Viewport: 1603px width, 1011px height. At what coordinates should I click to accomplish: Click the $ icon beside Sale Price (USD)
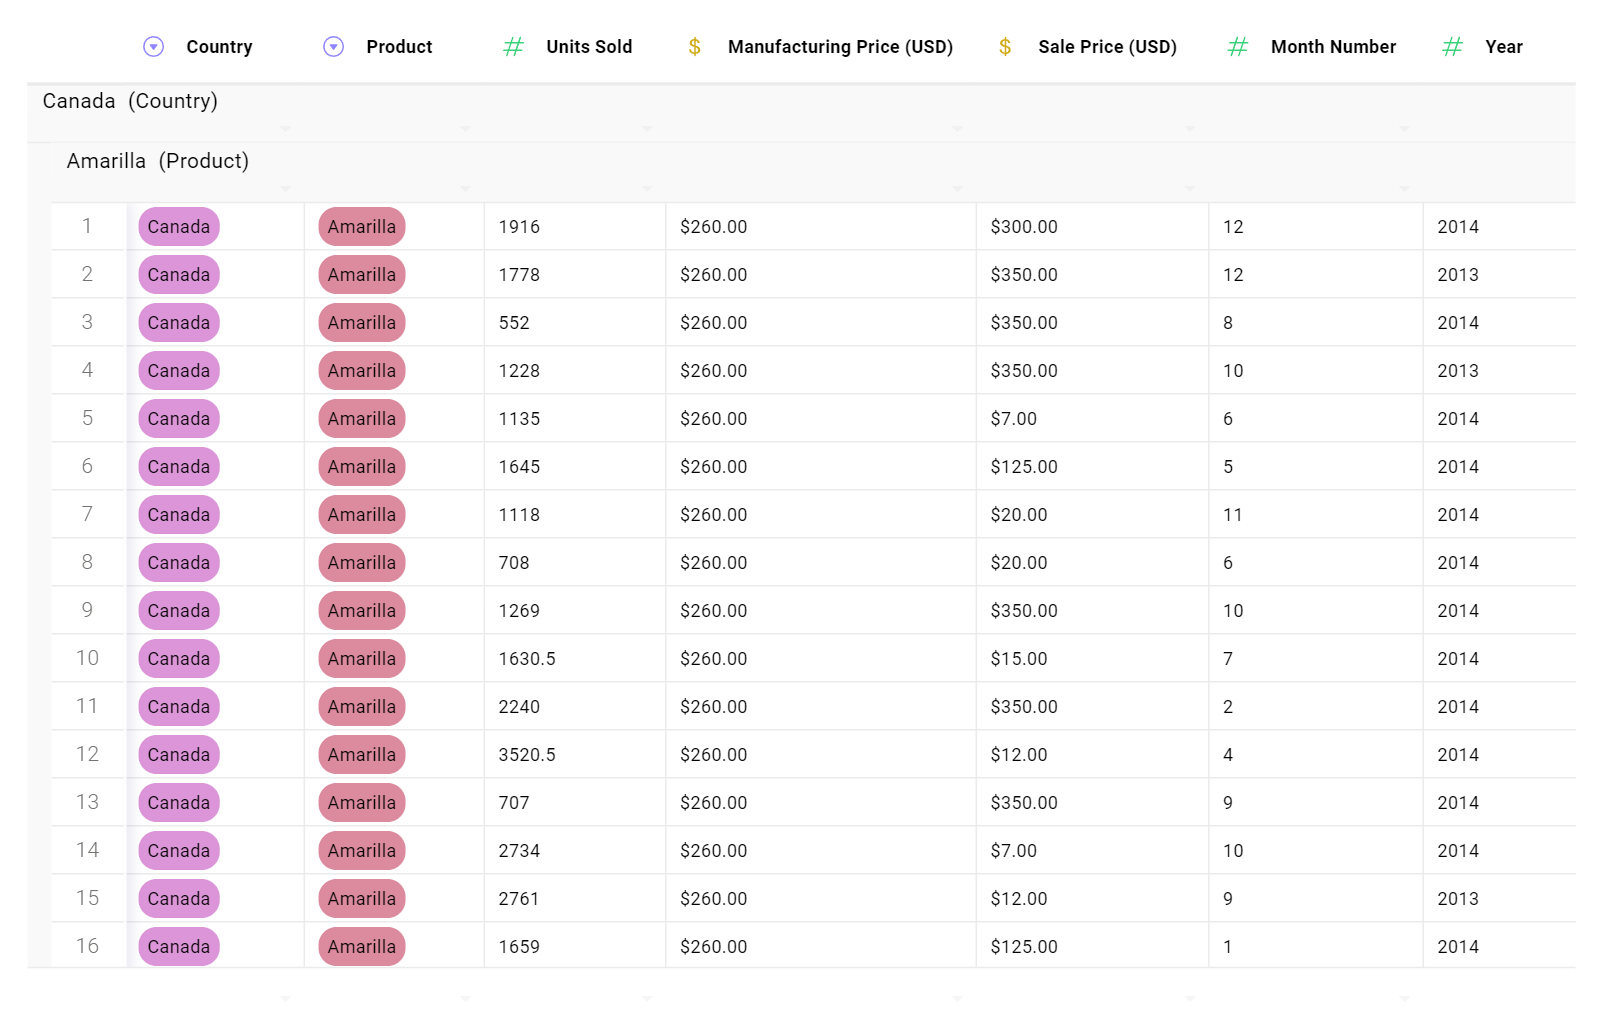pos(1005,46)
